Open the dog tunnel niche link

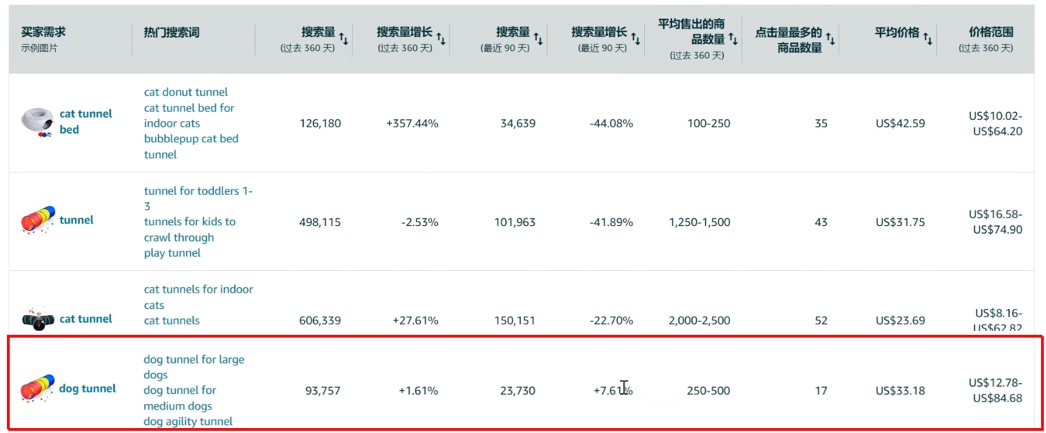(87, 388)
